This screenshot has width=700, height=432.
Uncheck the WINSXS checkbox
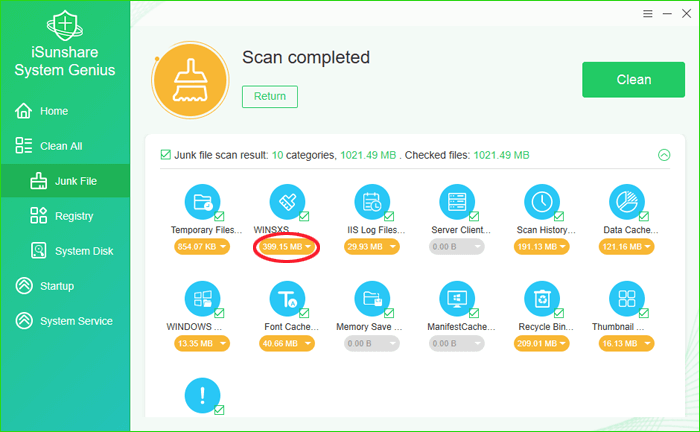pyautogui.click(x=304, y=216)
